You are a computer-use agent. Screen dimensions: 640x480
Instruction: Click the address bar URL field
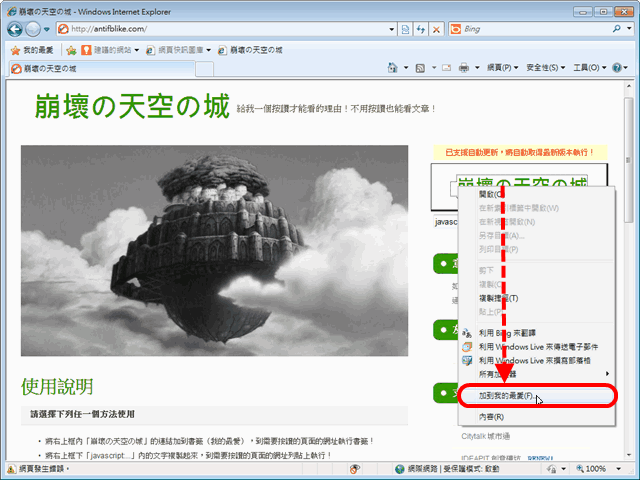point(229,29)
